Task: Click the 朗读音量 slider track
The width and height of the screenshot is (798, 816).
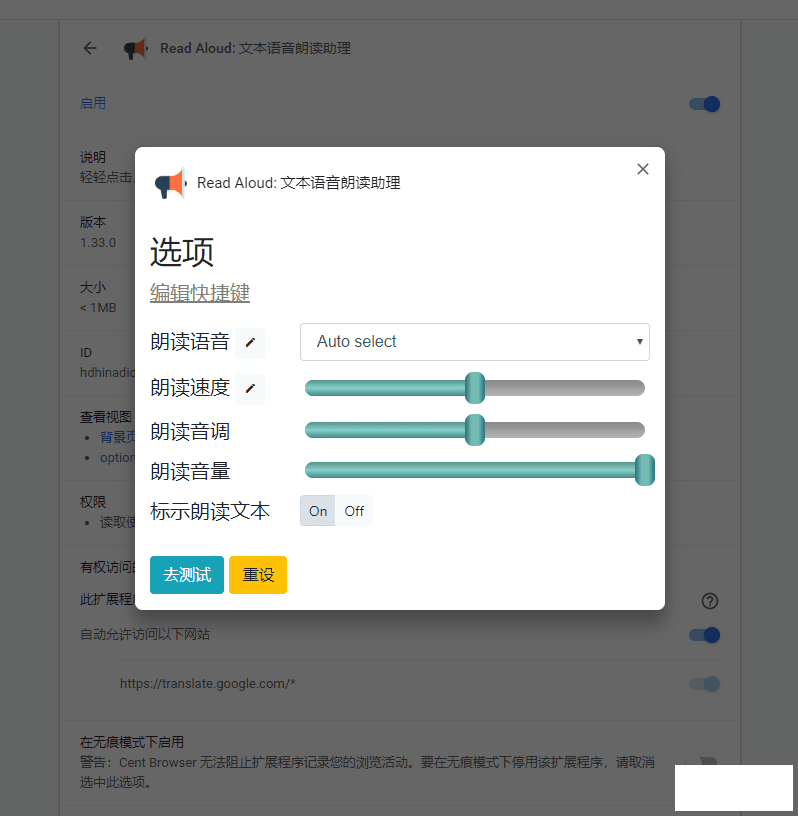Action: click(x=475, y=470)
